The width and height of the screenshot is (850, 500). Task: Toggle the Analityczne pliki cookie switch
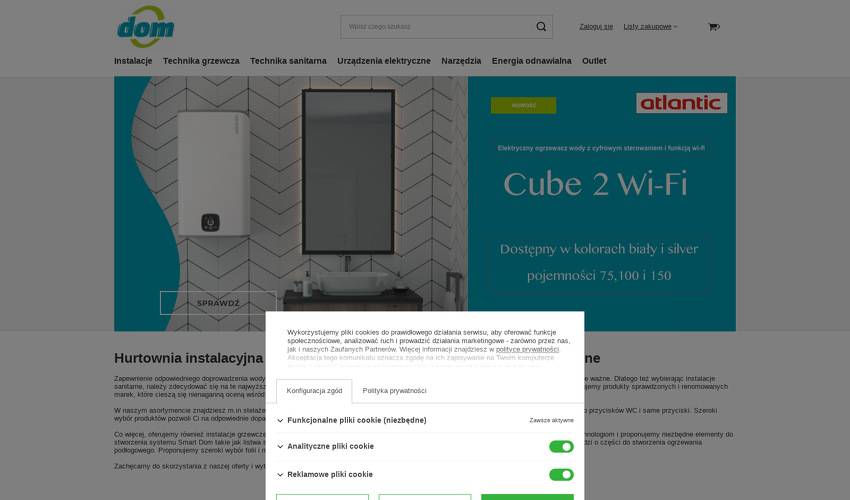pos(561,446)
